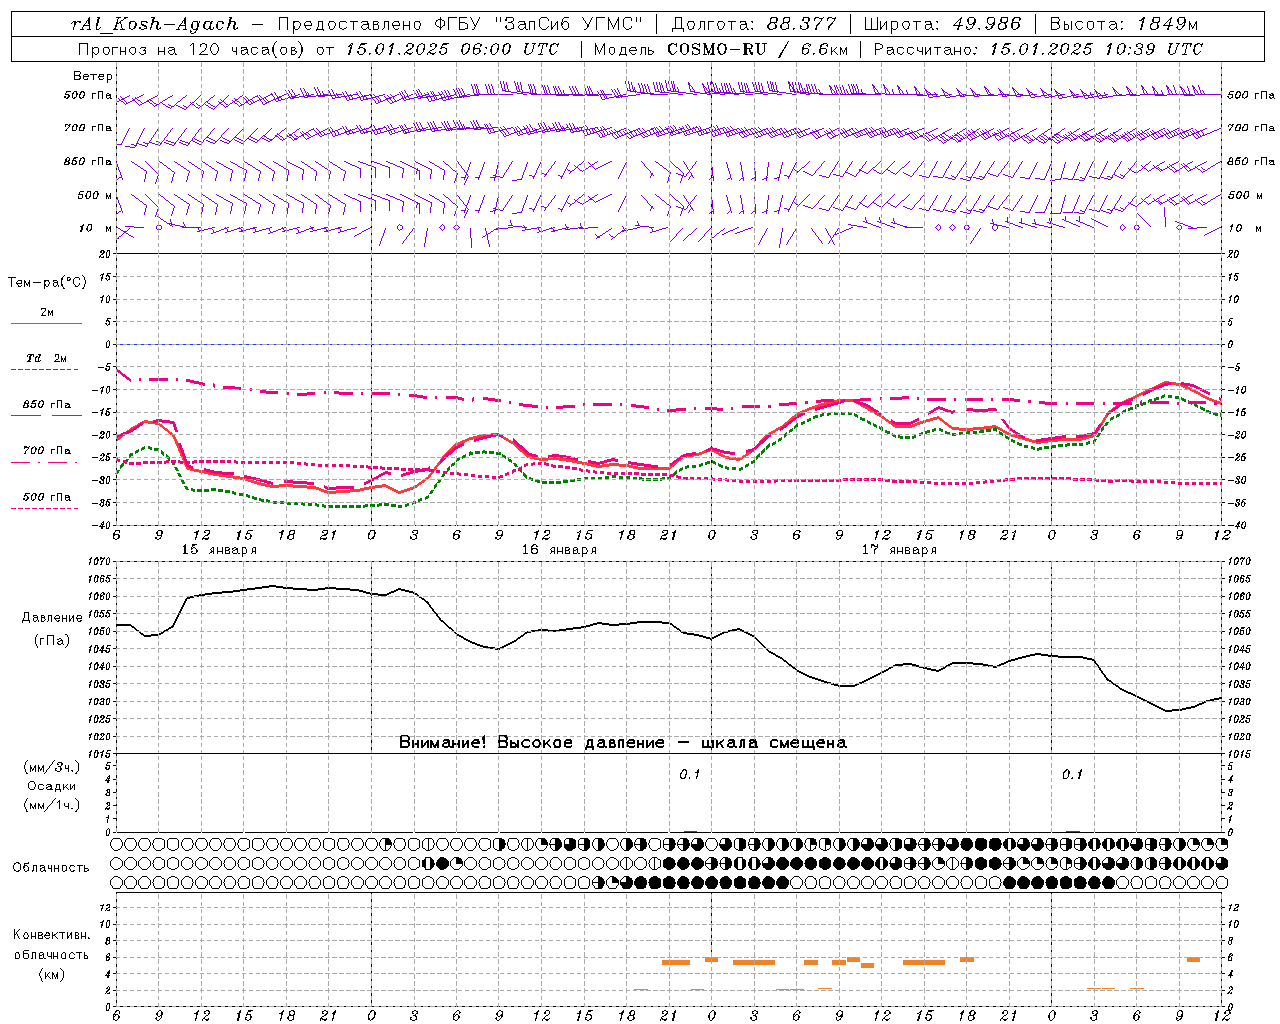Click the "Рассчитано: 15.01.2025 10:39 UTC" timestamp
Image resolution: width=1280 pixels, height=1024 pixels.
pyautogui.click(x=1038, y=49)
